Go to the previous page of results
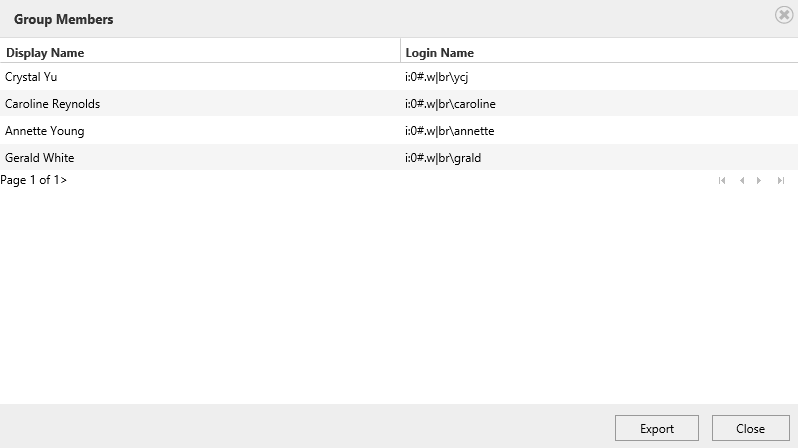Viewport: 798px width, 448px height. click(x=741, y=181)
